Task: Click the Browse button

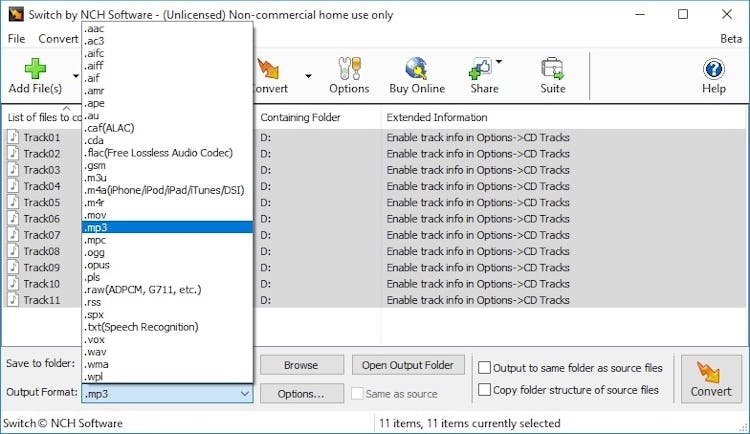Action: (x=301, y=365)
